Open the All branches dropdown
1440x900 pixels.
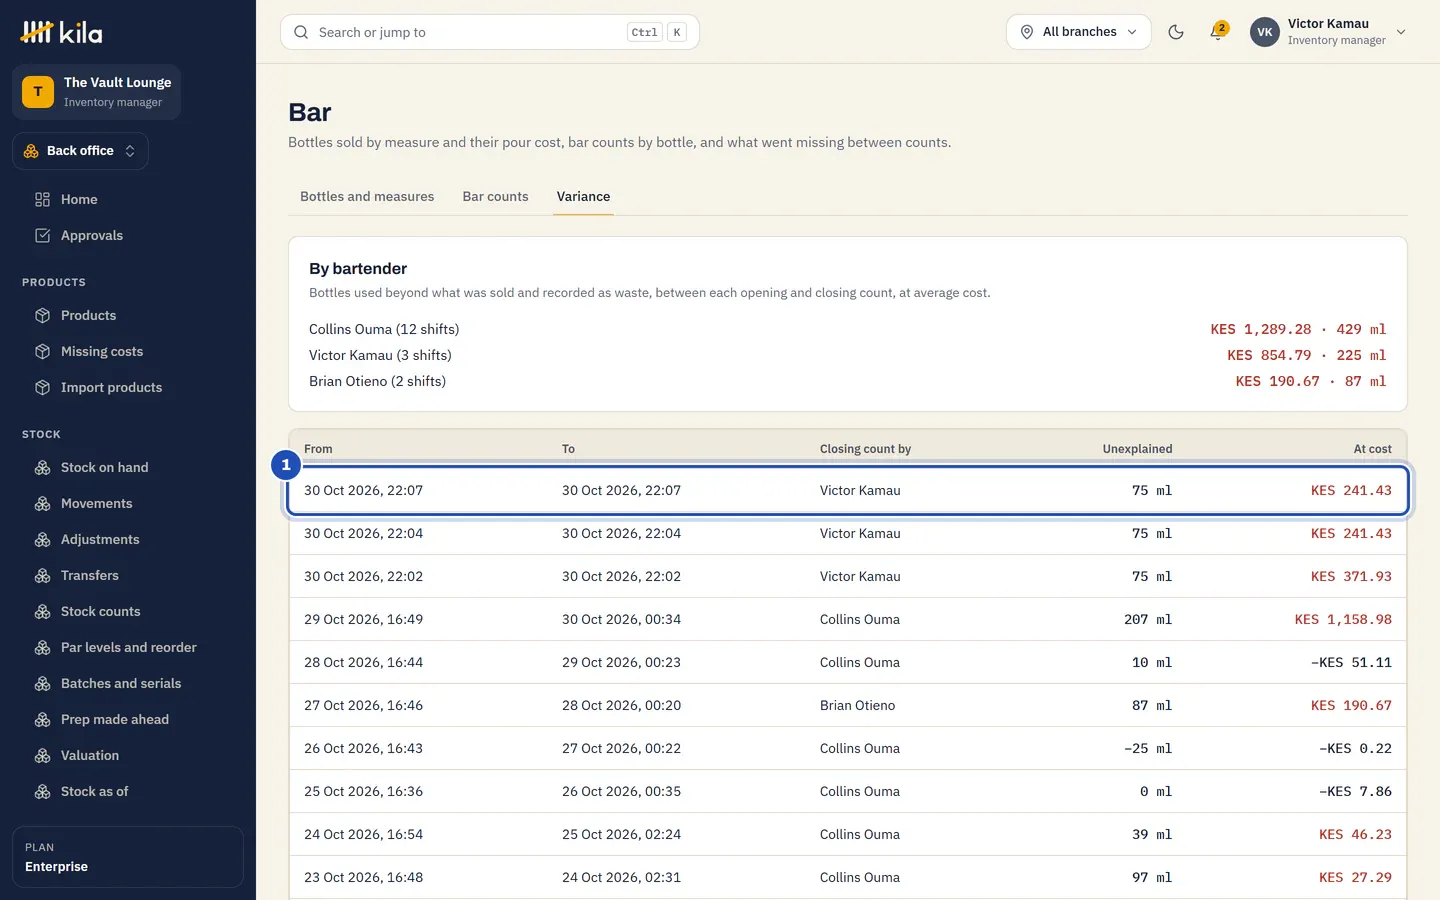pyautogui.click(x=1079, y=32)
